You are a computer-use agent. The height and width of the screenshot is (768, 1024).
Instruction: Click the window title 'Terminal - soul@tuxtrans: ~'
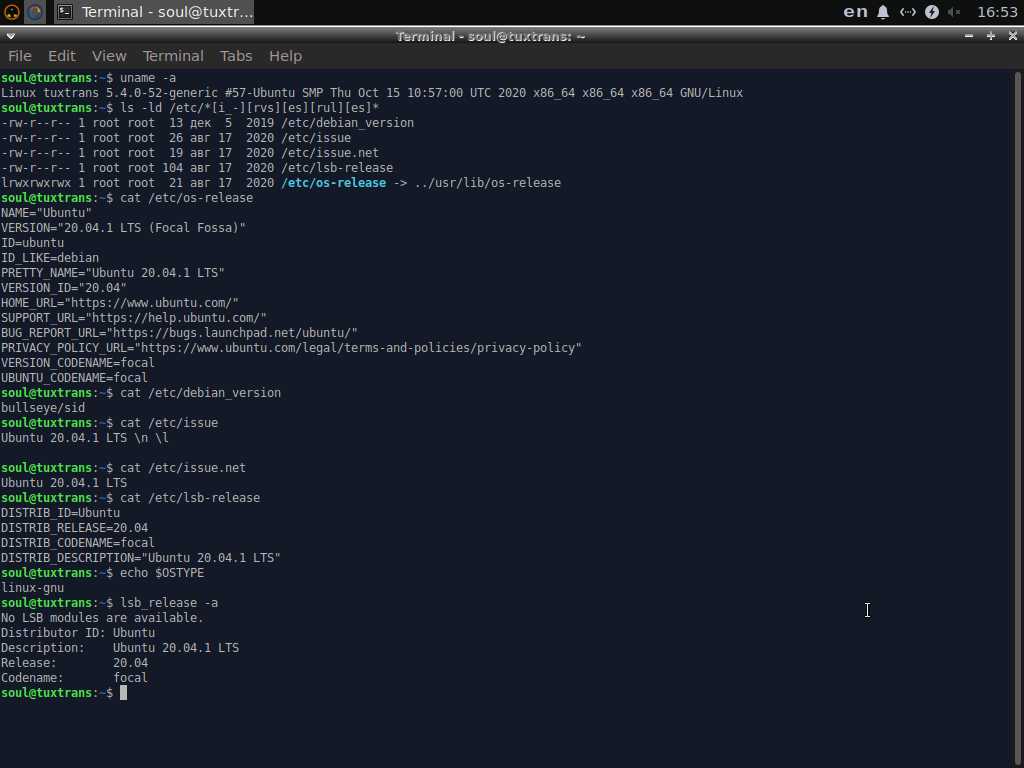click(x=490, y=37)
